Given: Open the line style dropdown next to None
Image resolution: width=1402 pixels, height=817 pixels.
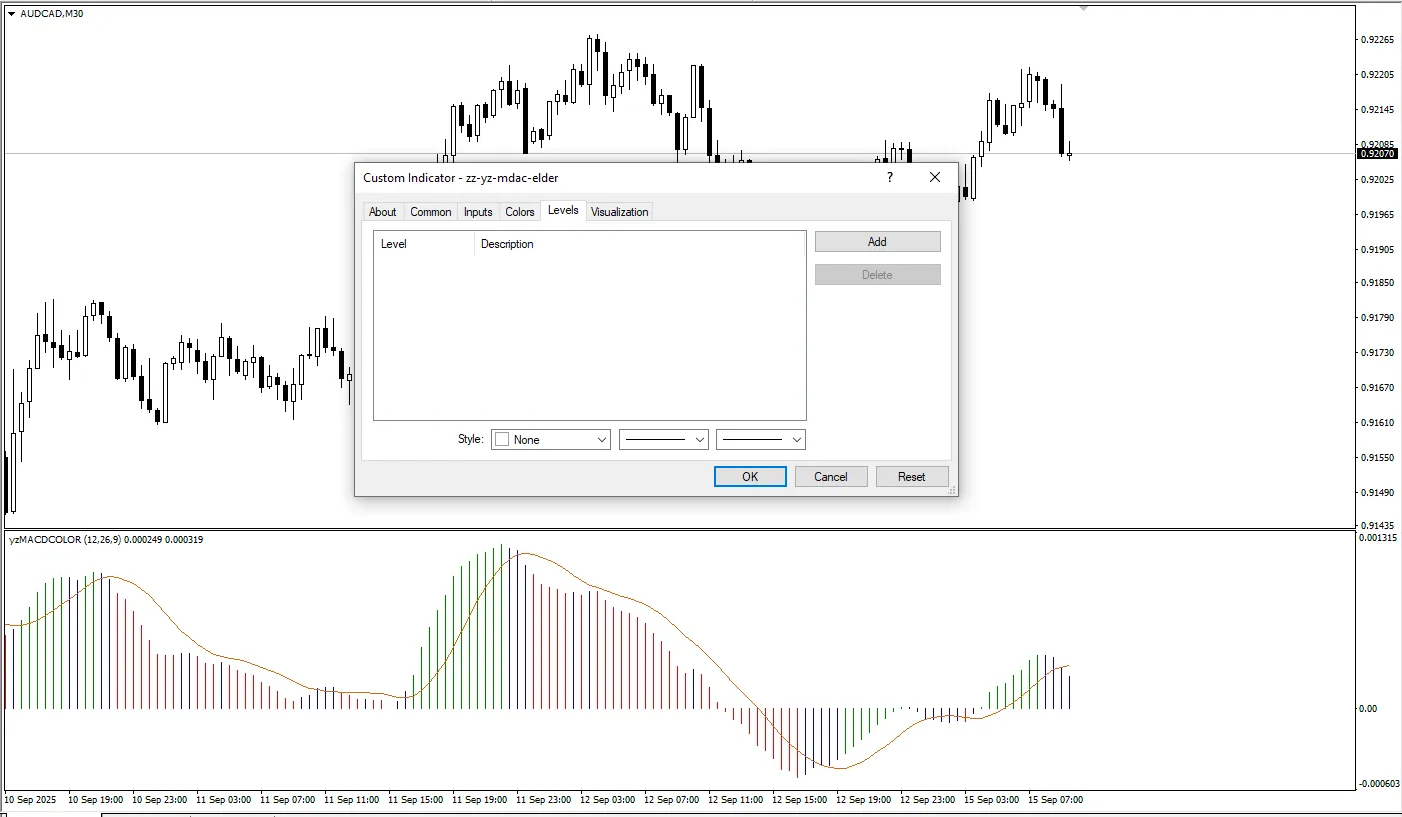Looking at the screenshot, I should coord(664,440).
